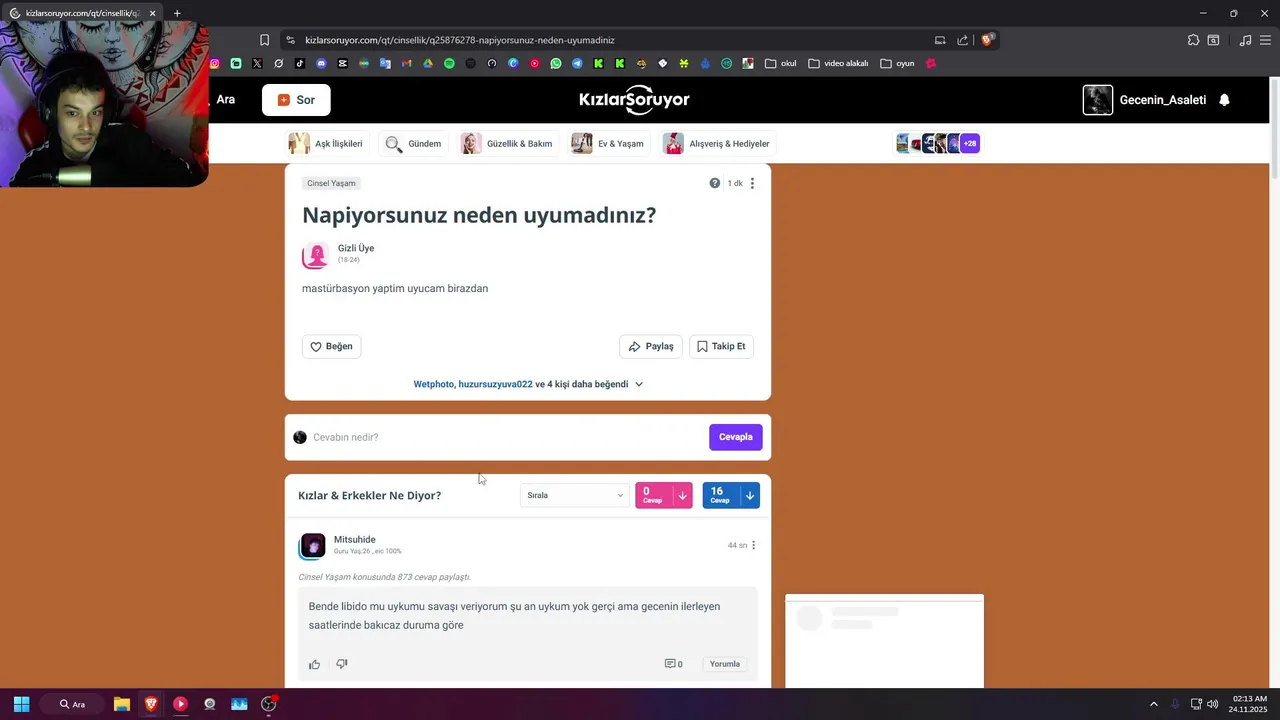Image resolution: width=1280 pixels, height=720 pixels.
Task: Open the Alışveriş & Hediyeler category
Action: (718, 143)
